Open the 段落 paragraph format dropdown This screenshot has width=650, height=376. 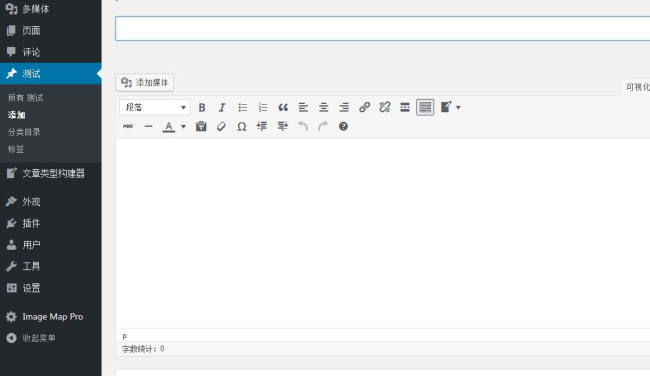pyautogui.click(x=155, y=107)
